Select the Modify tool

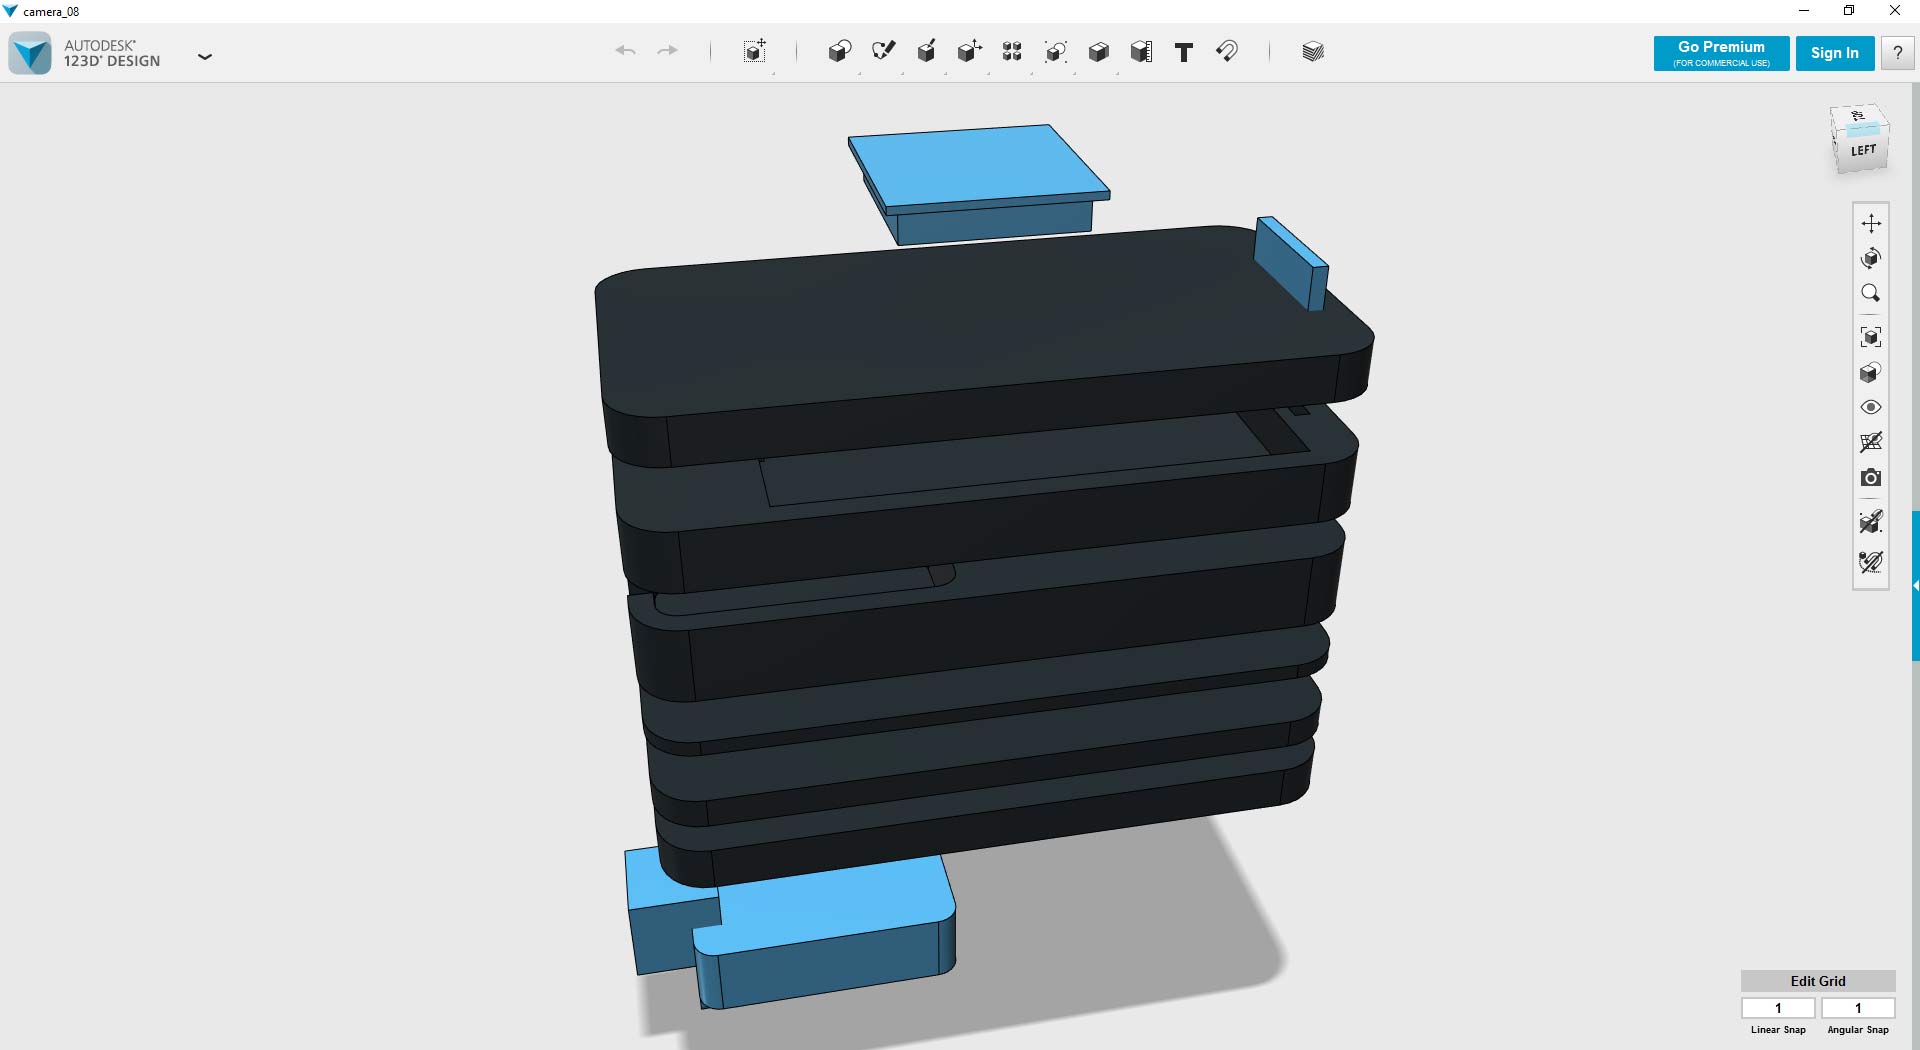pos(968,52)
